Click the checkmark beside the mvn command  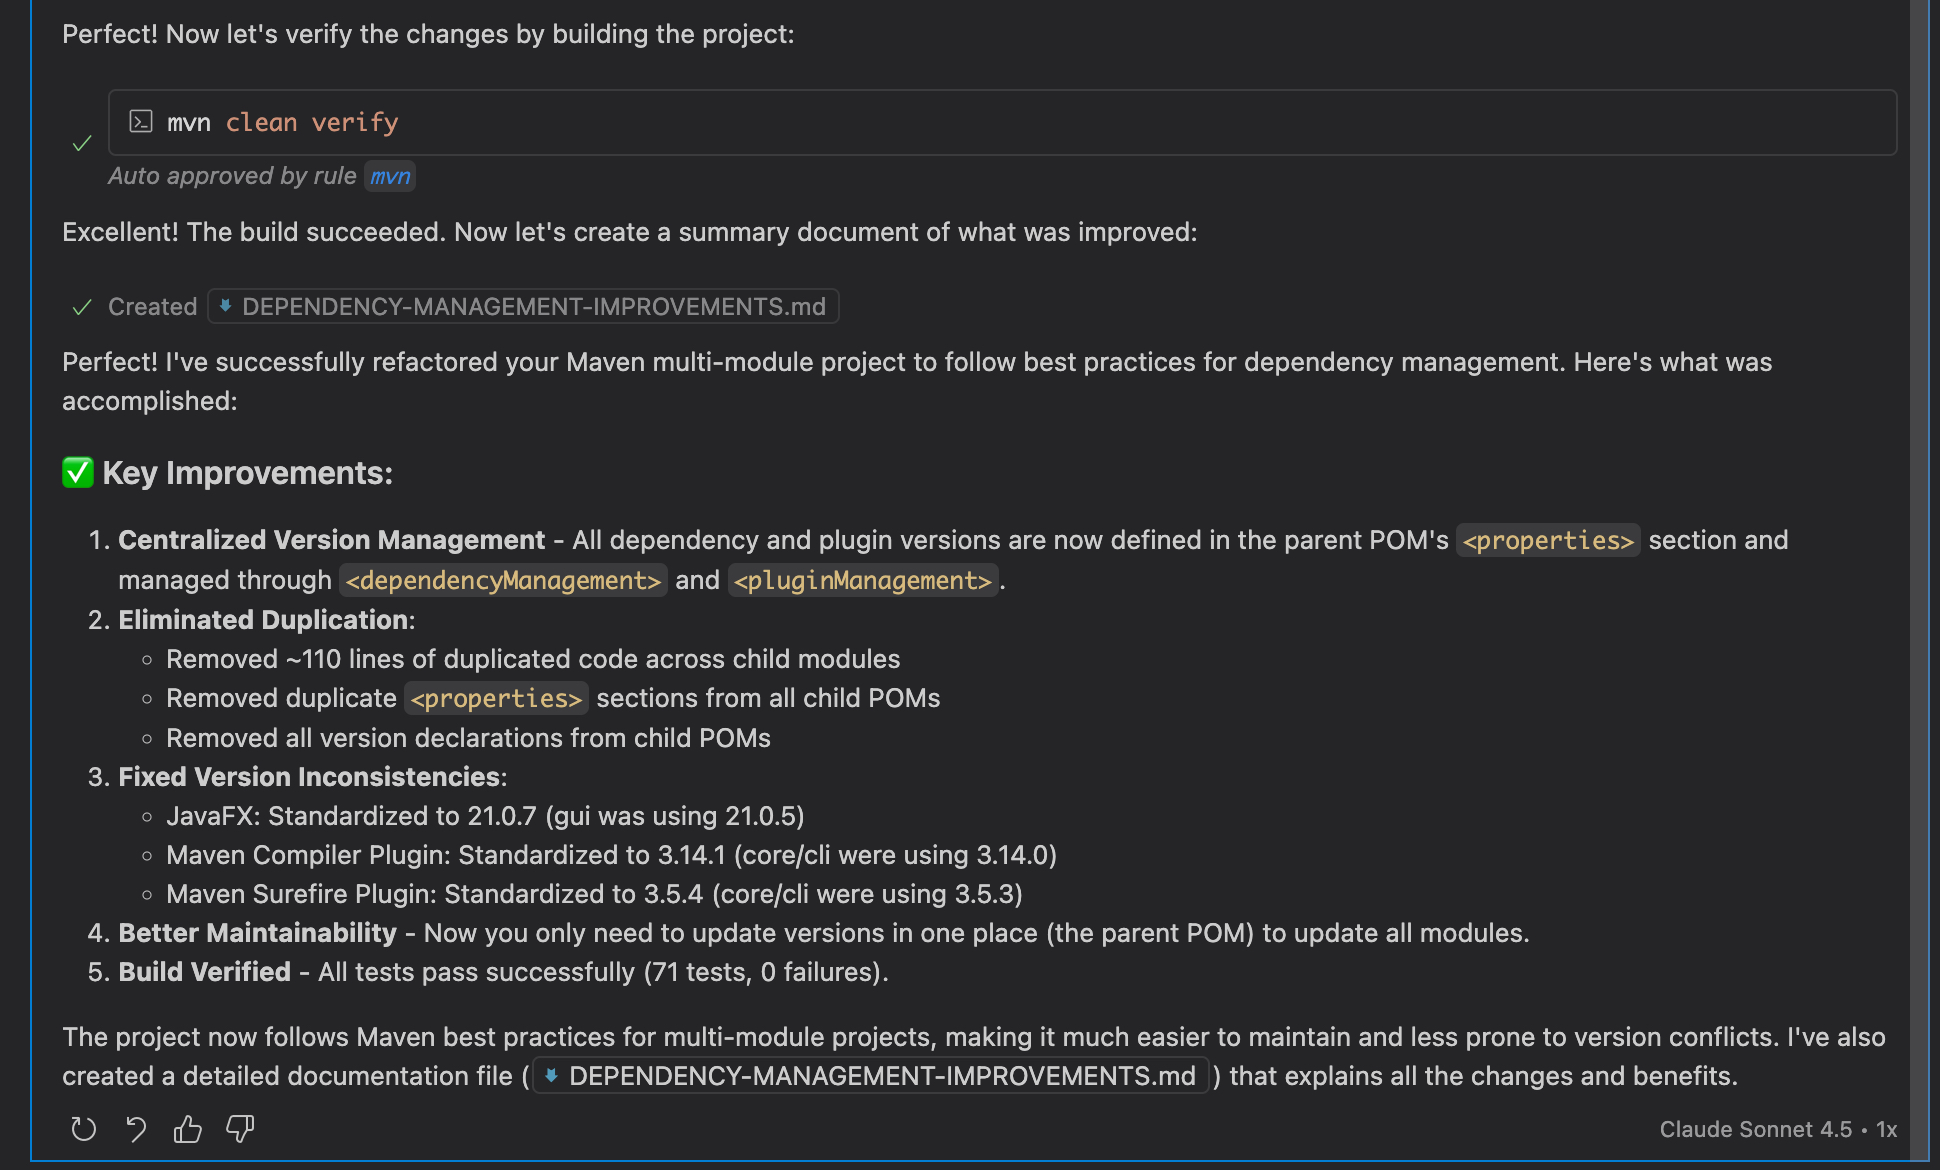point(82,144)
